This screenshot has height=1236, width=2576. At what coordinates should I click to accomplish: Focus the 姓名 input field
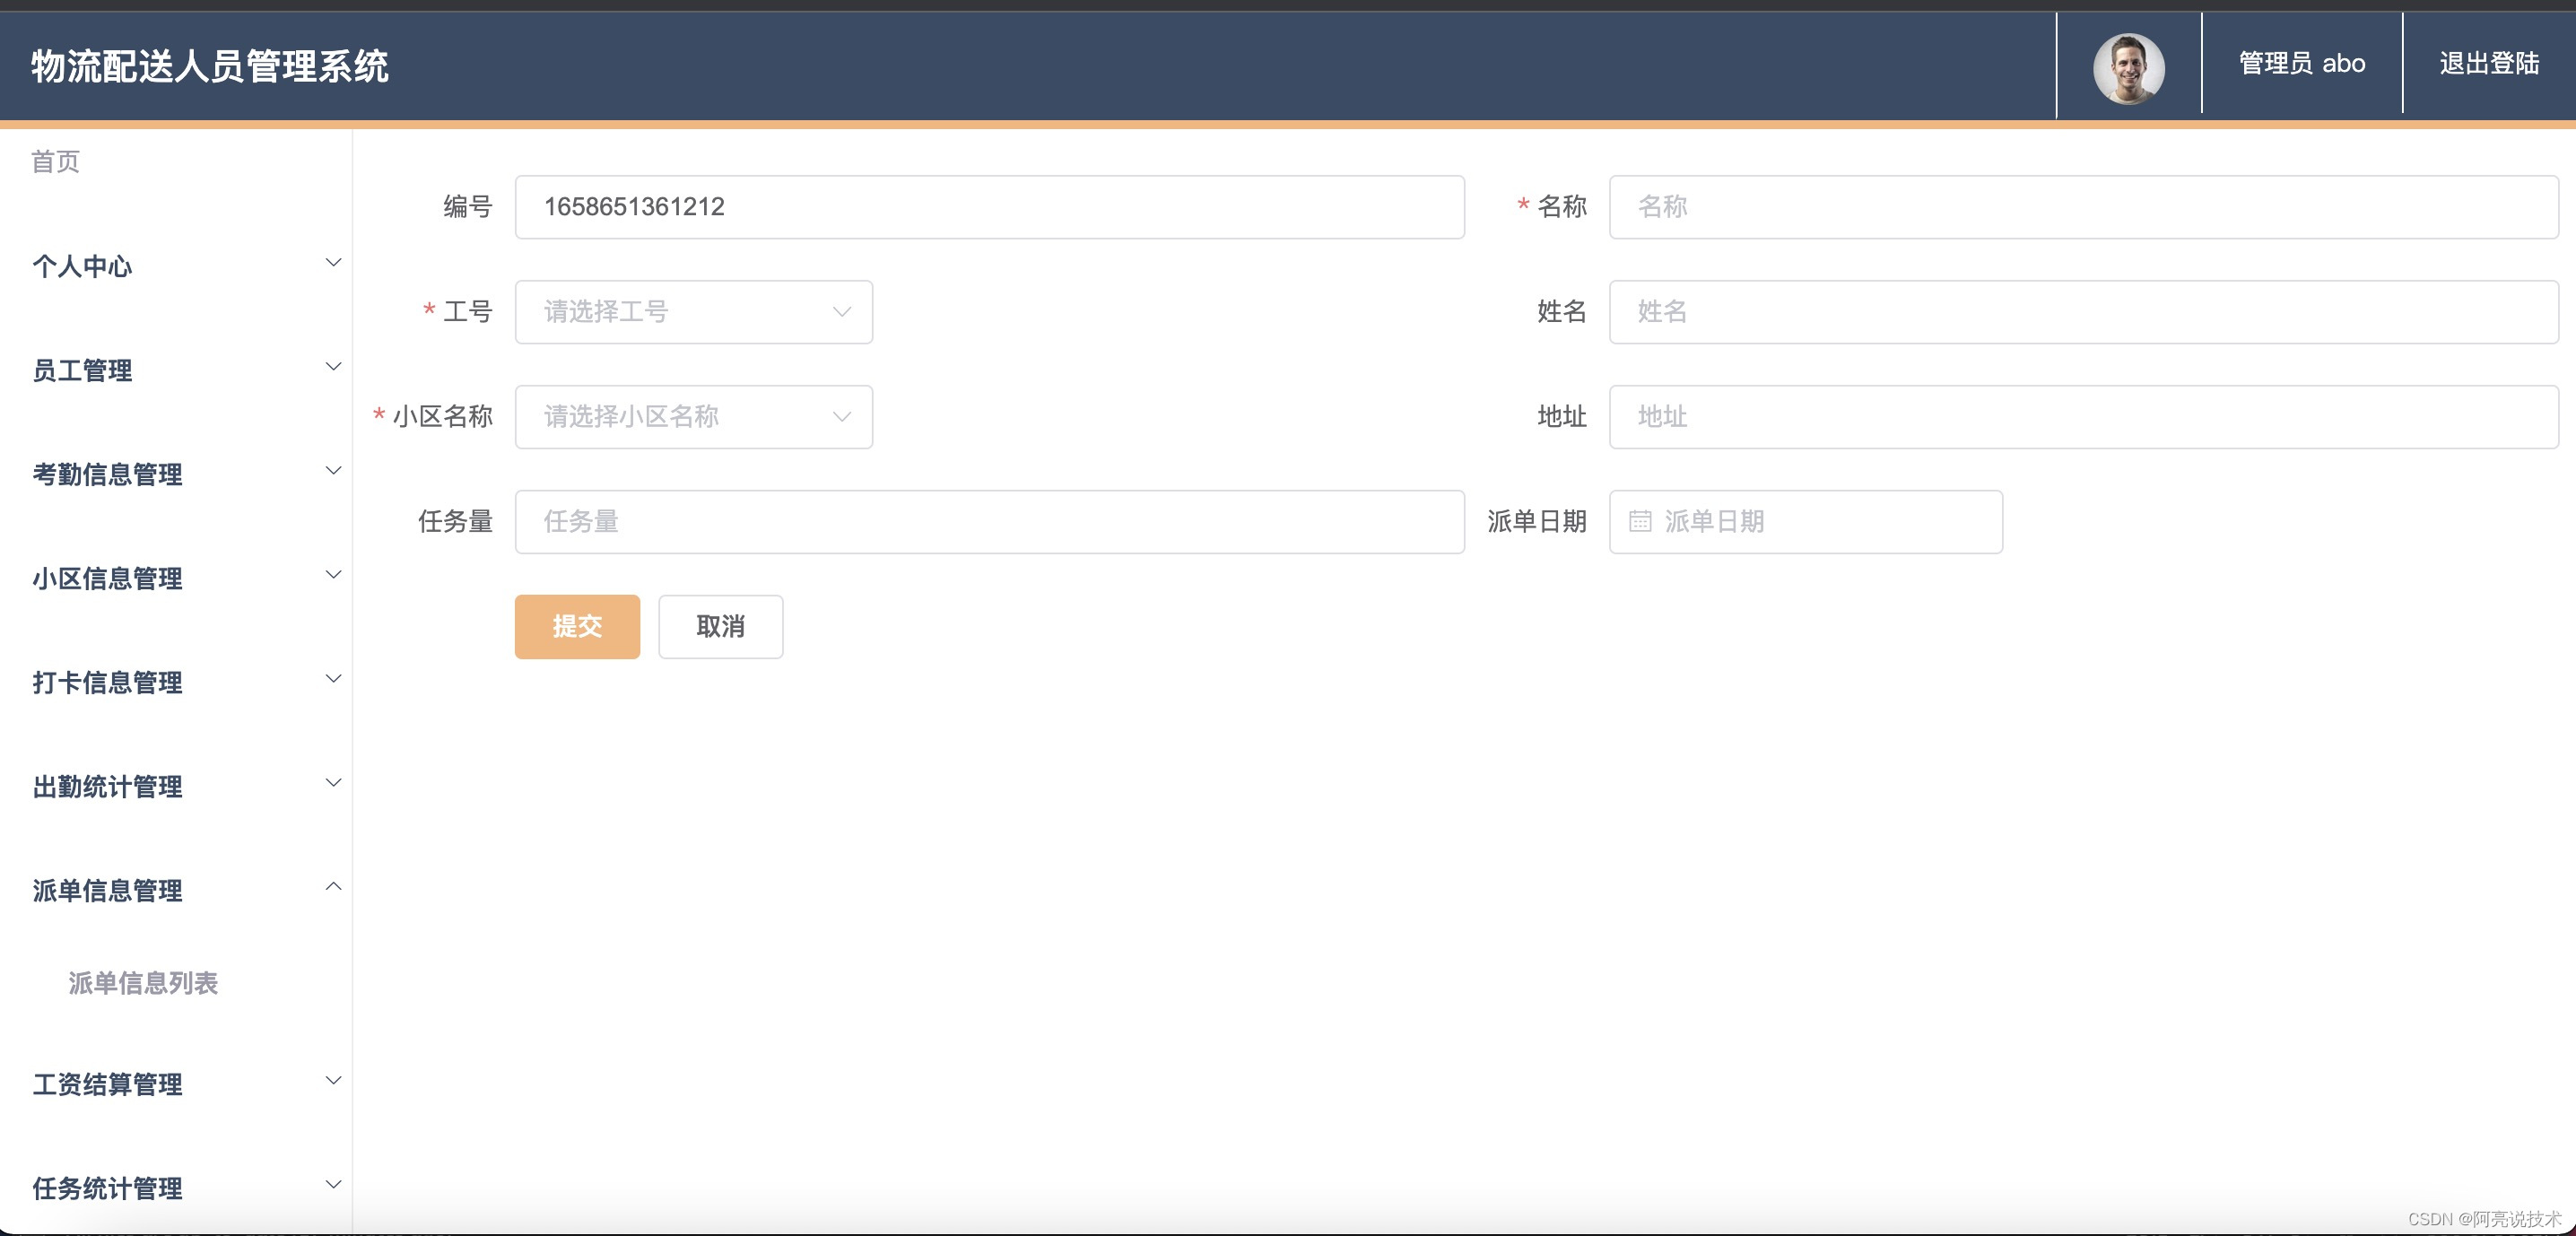click(x=2084, y=312)
